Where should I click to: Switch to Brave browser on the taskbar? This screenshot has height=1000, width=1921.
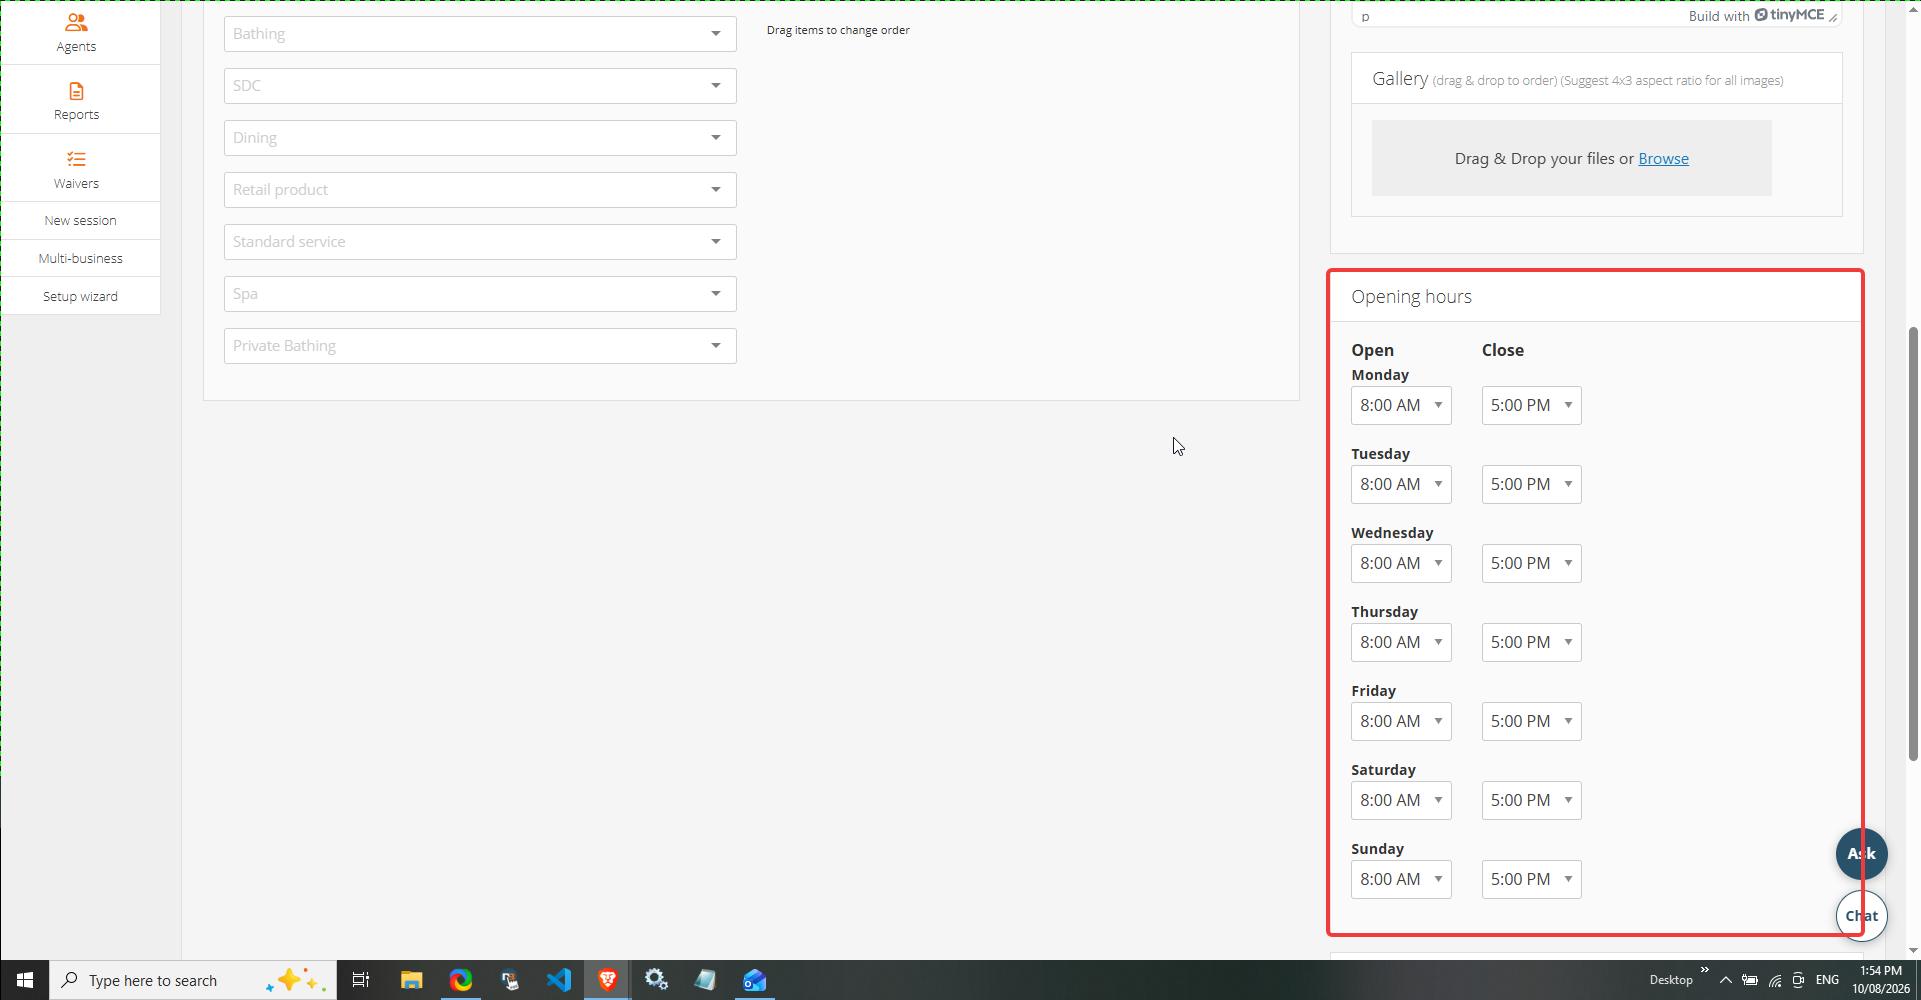pyautogui.click(x=607, y=980)
